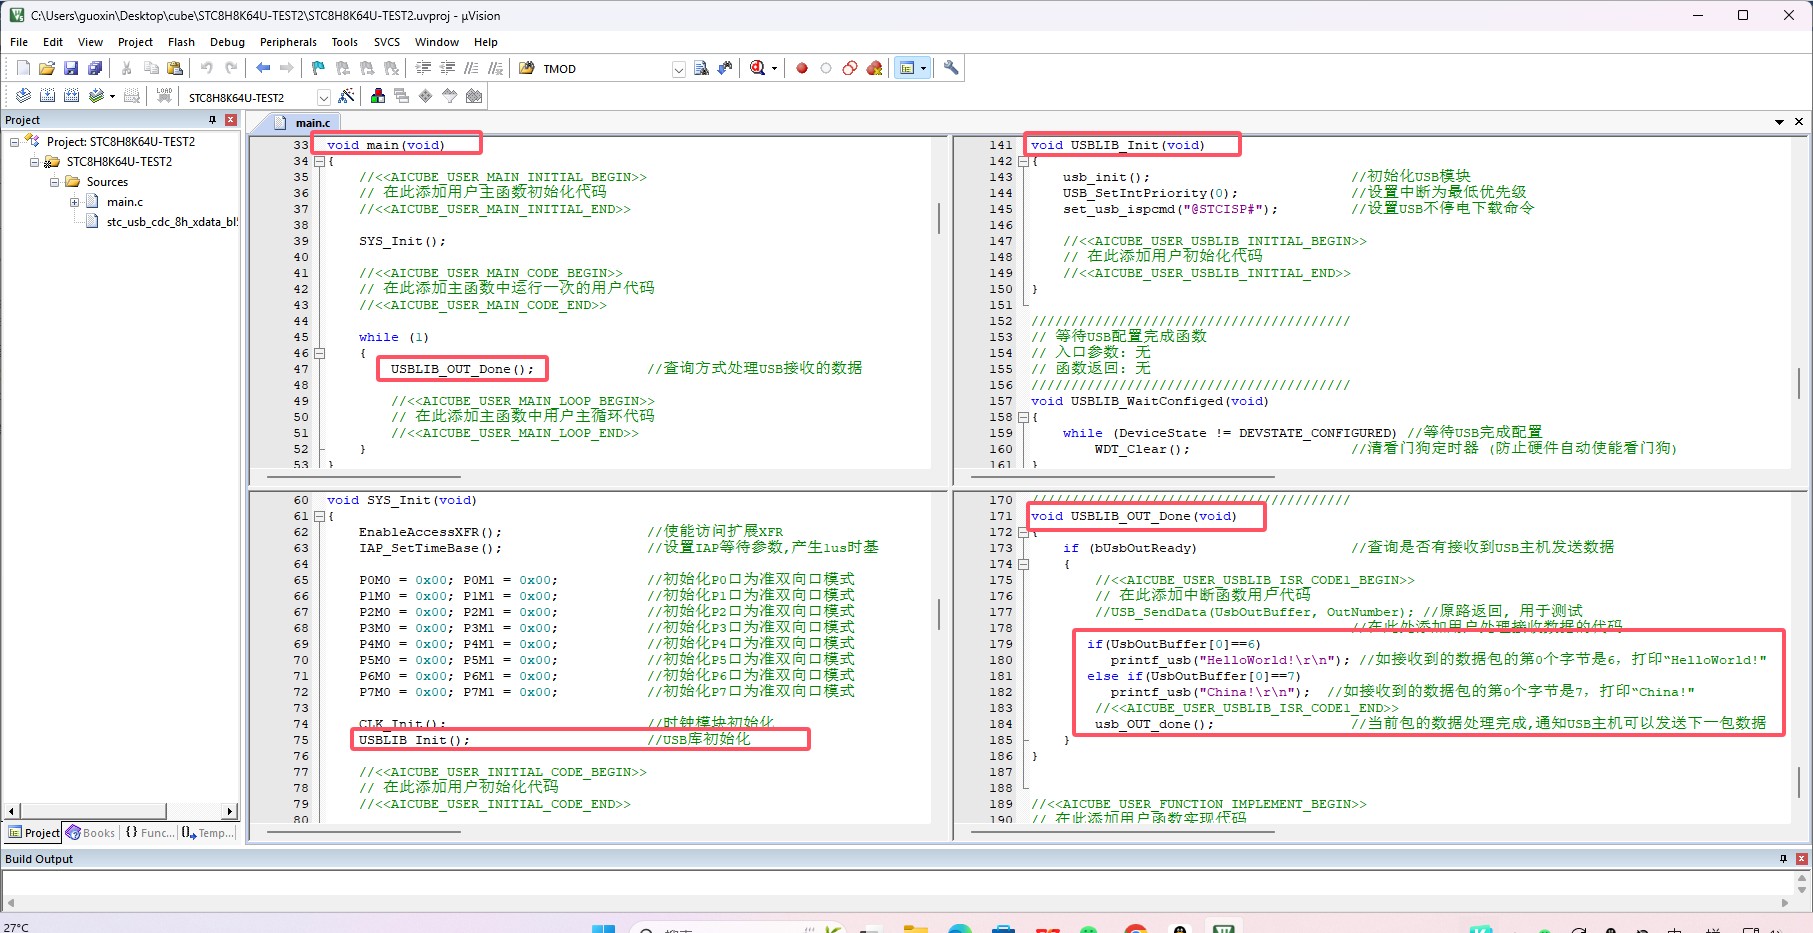Open the Project menu
1813x933 pixels.
(135, 42)
